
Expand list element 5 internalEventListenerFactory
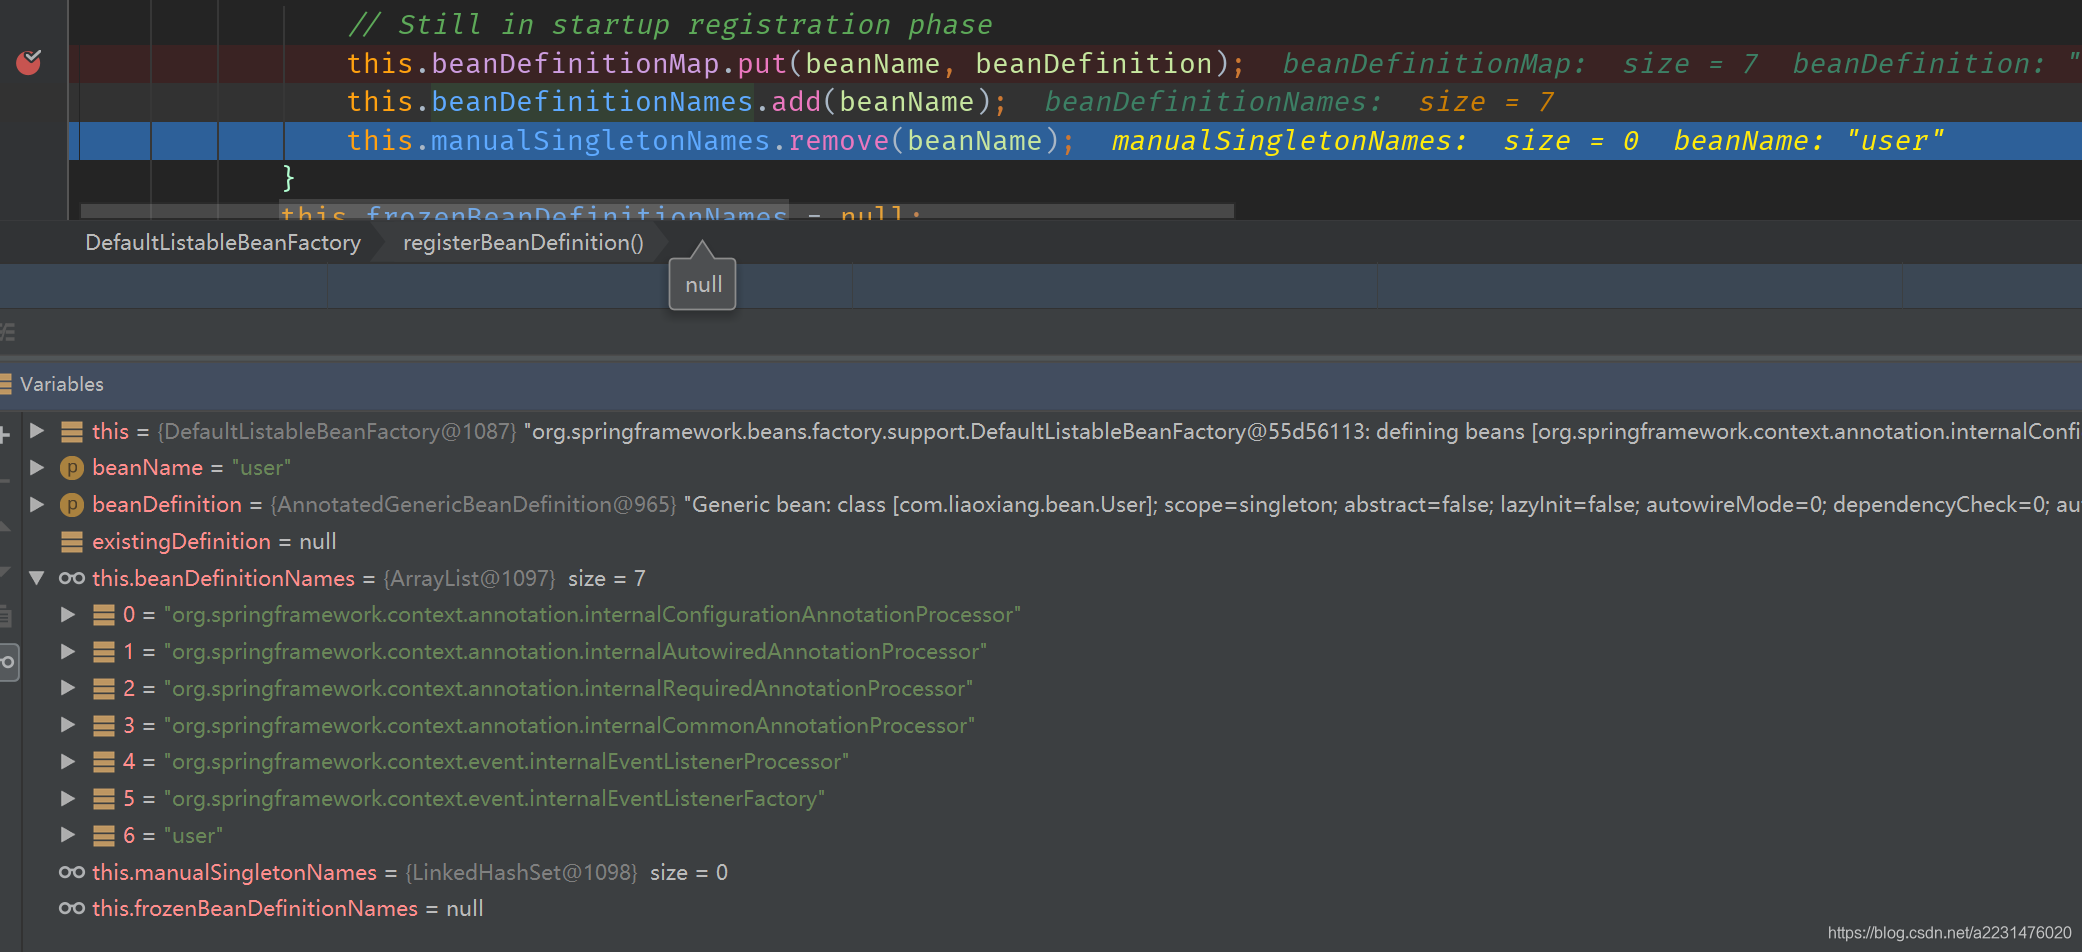tap(68, 798)
